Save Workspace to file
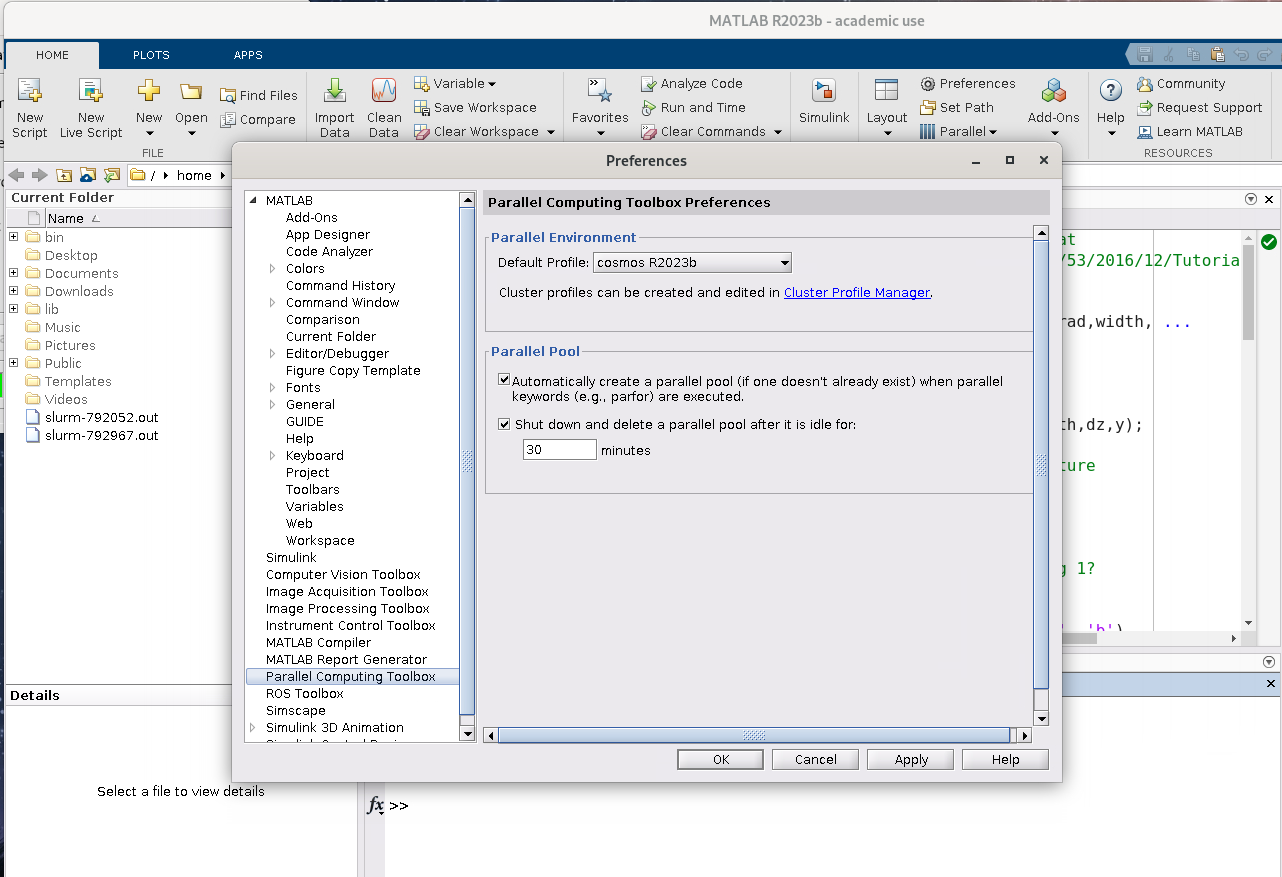Image resolution: width=1282 pixels, height=877 pixels. click(x=475, y=107)
